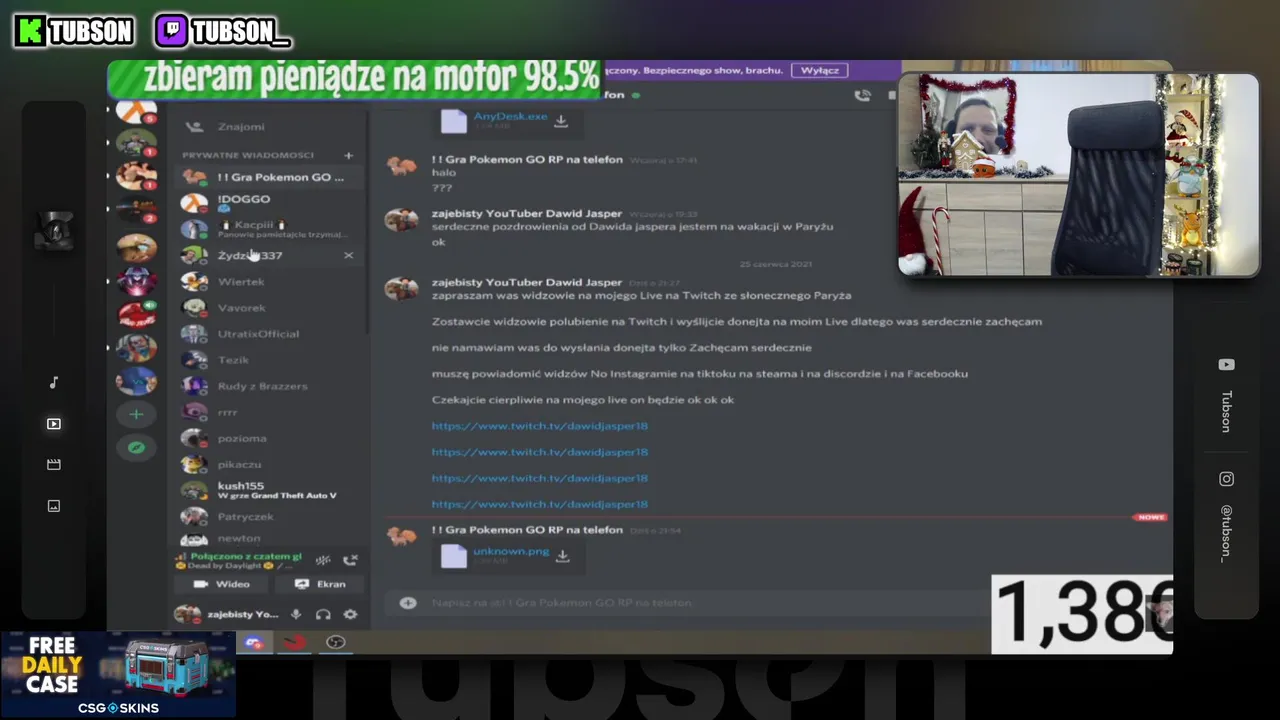This screenshot has height=720, width=1280.
Task: Click the Discord taskbar icon
Action: 254,642
